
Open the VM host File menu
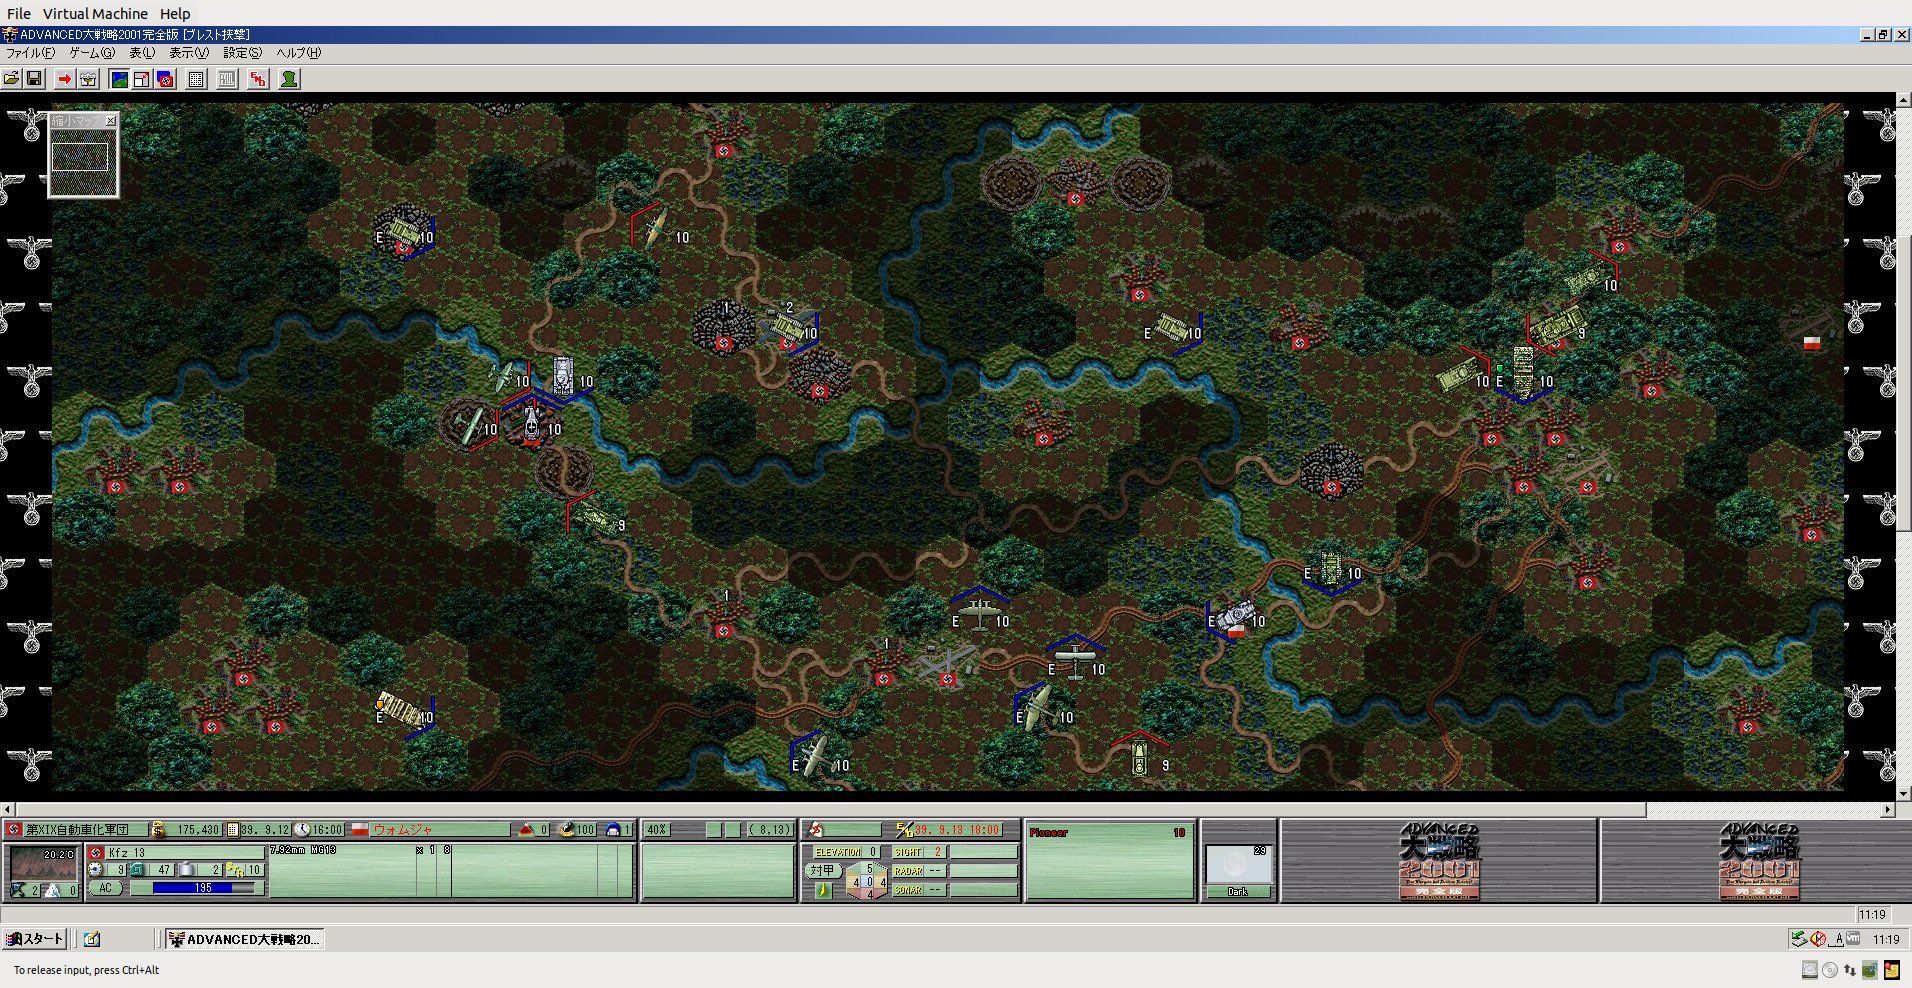(x=19, y=14)
